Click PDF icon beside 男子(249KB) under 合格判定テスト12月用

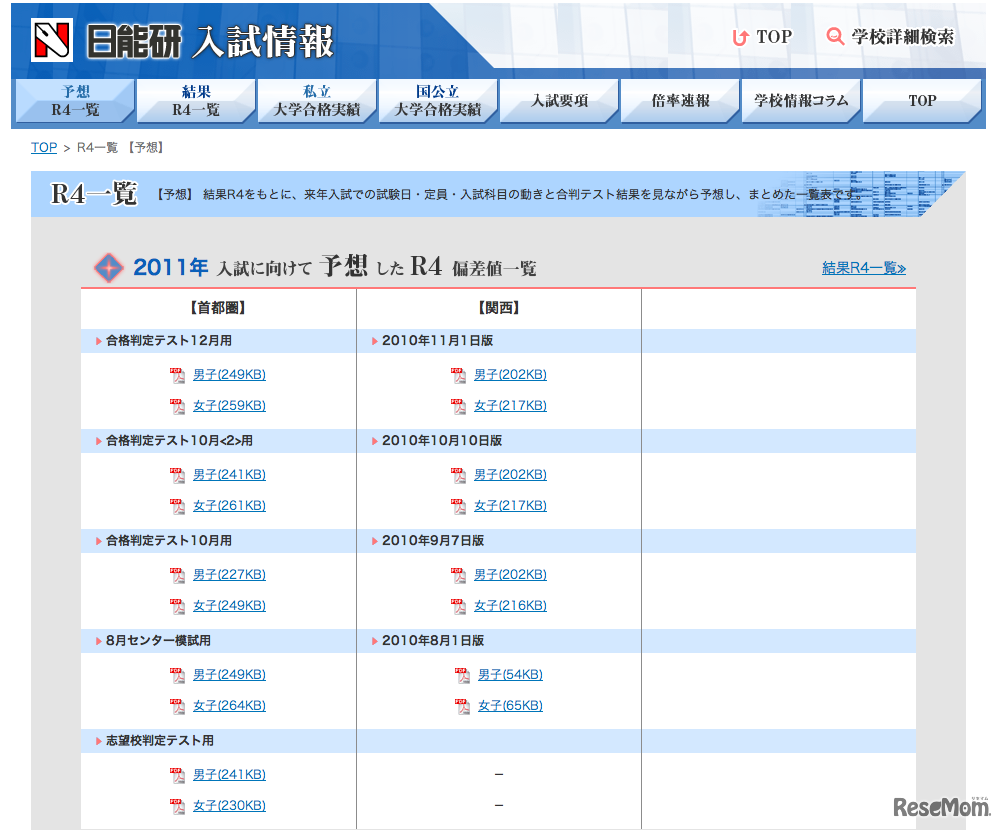pyautogui.click(x=177, y=375)
